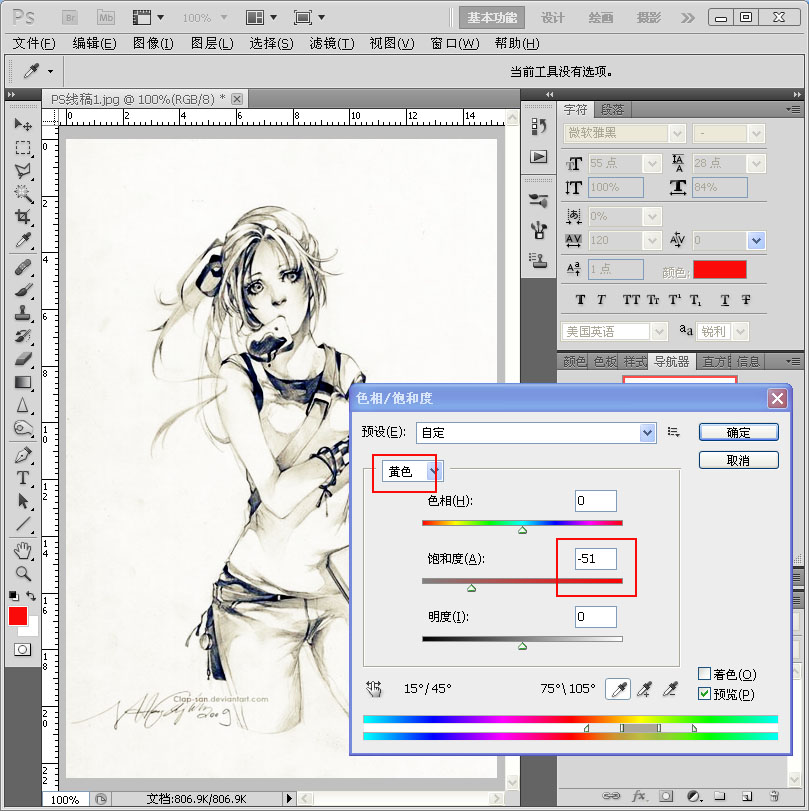
Task: Select the Path Selection tool
Action: 23,501
